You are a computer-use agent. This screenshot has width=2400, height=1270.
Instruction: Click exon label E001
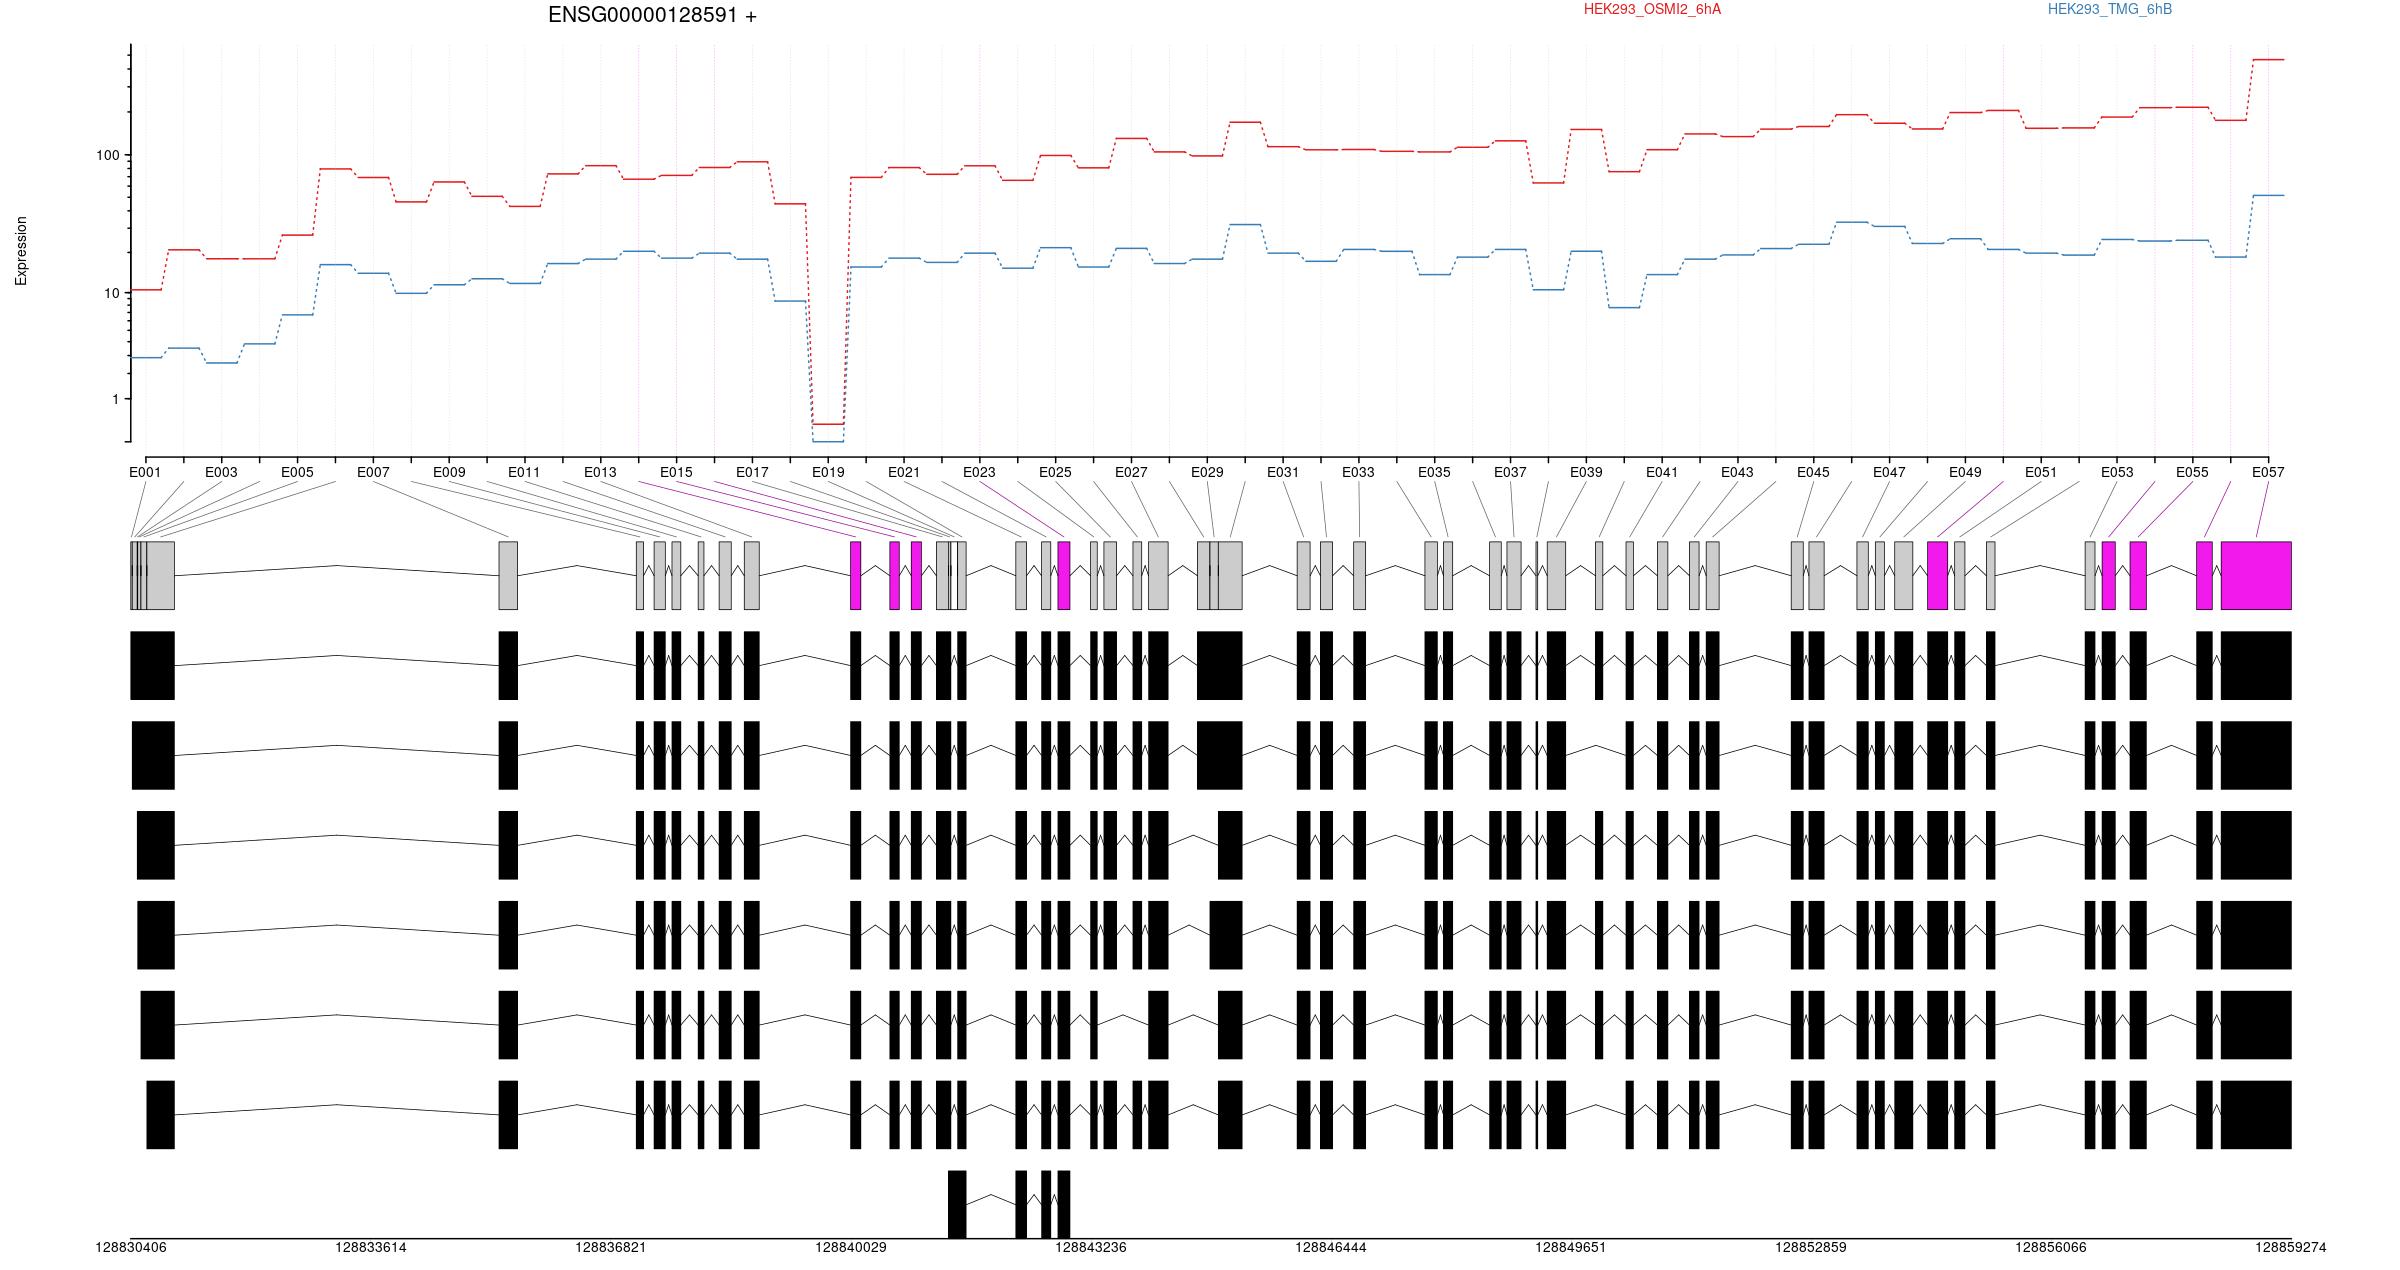coord(145,472)
